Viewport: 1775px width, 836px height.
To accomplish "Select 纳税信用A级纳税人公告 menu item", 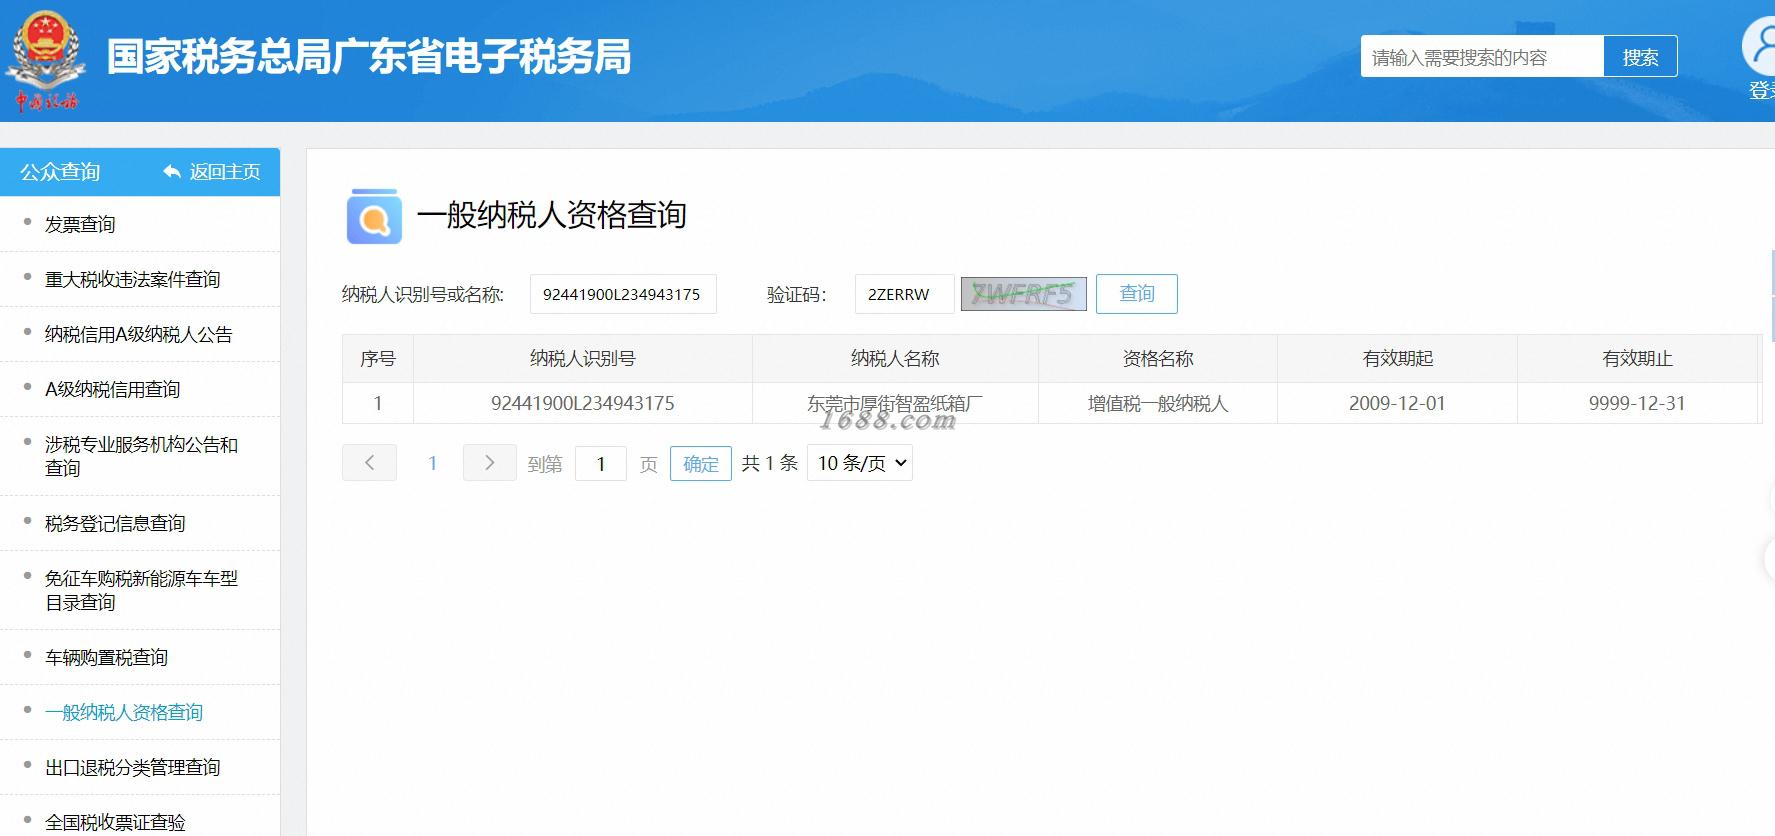I will click(138, 334).
